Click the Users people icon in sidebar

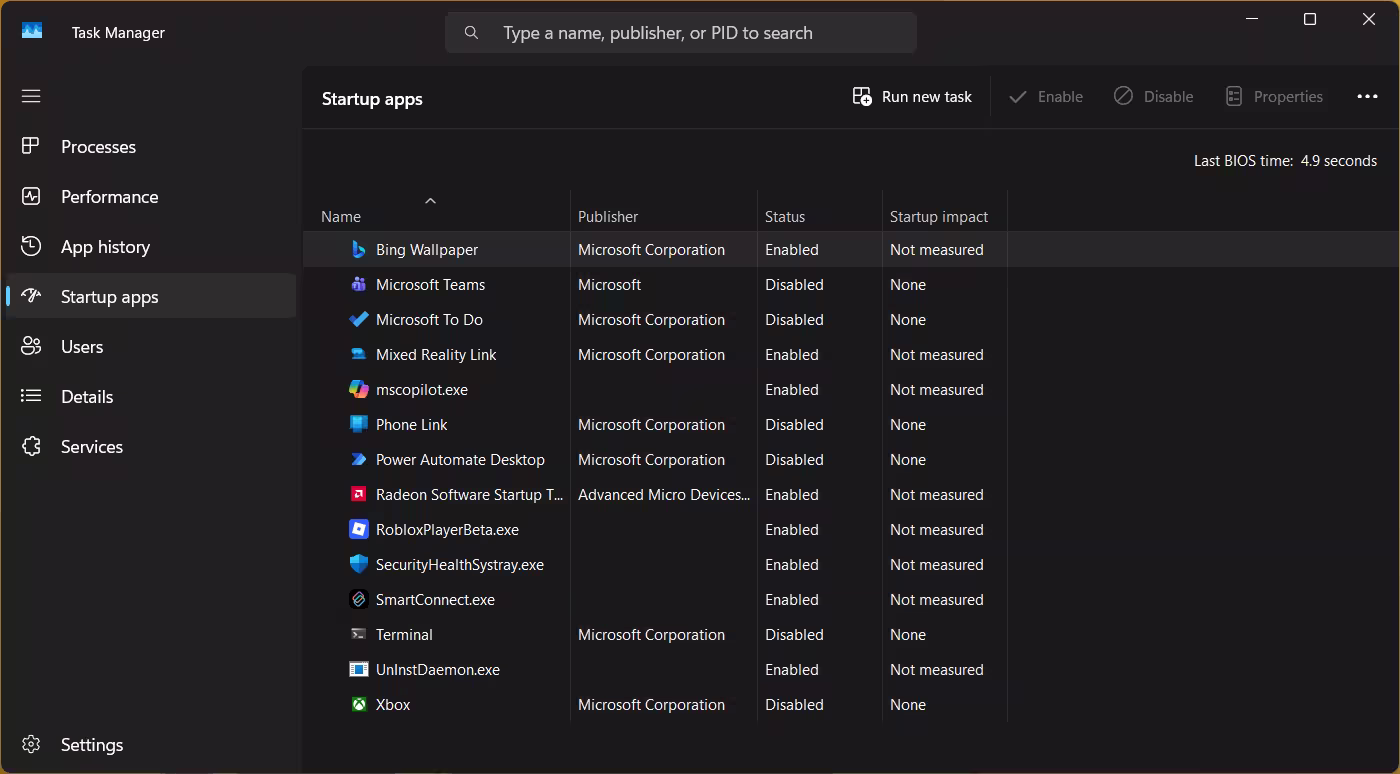(x=31, y=346)
